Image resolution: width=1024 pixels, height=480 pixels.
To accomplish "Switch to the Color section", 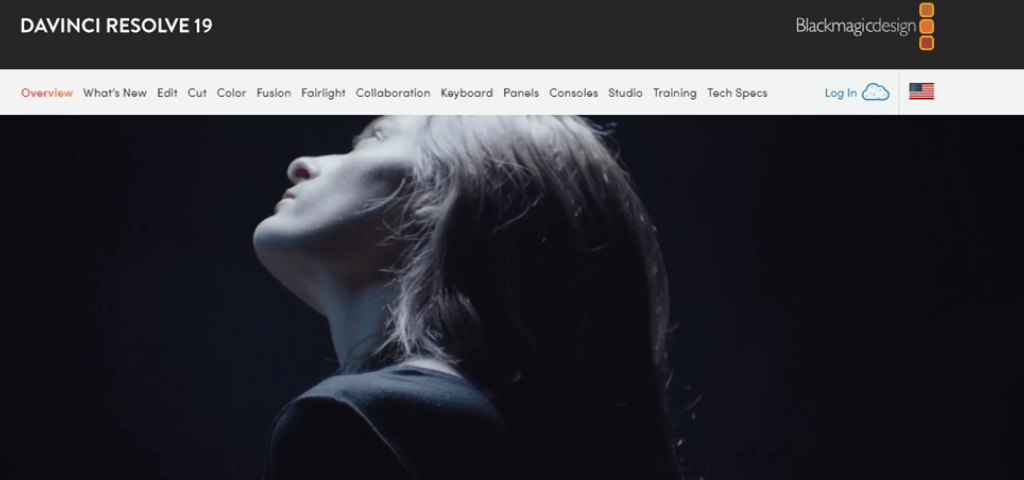I will [231, 93].
